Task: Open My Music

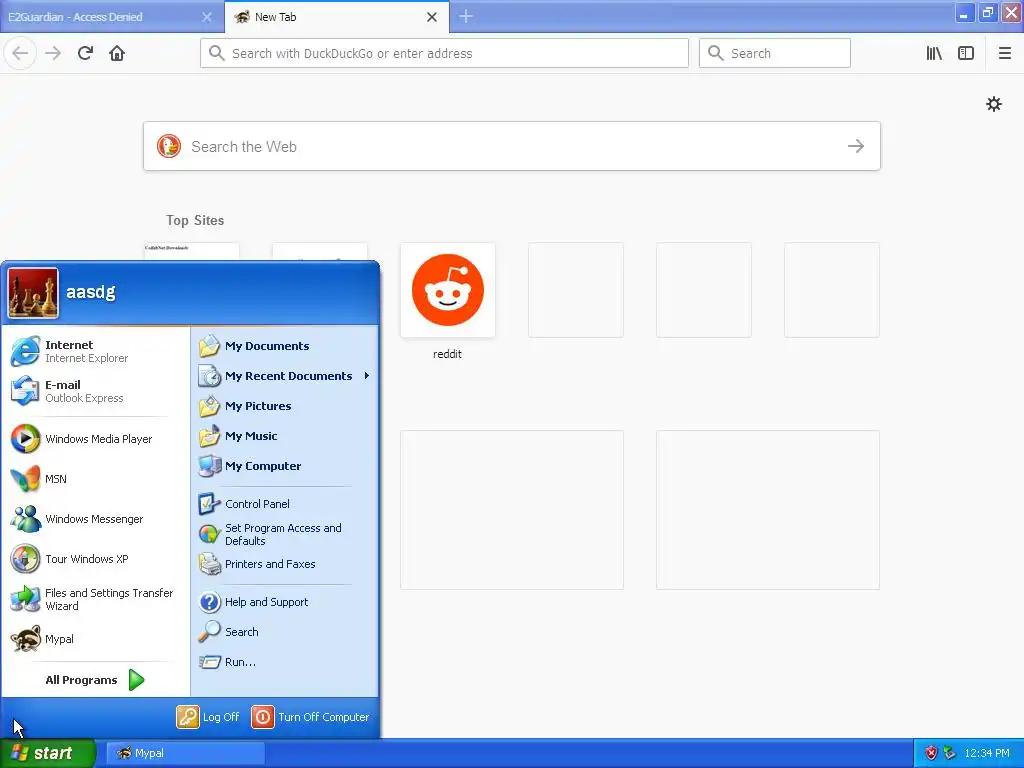Action: tap(285, 436)
